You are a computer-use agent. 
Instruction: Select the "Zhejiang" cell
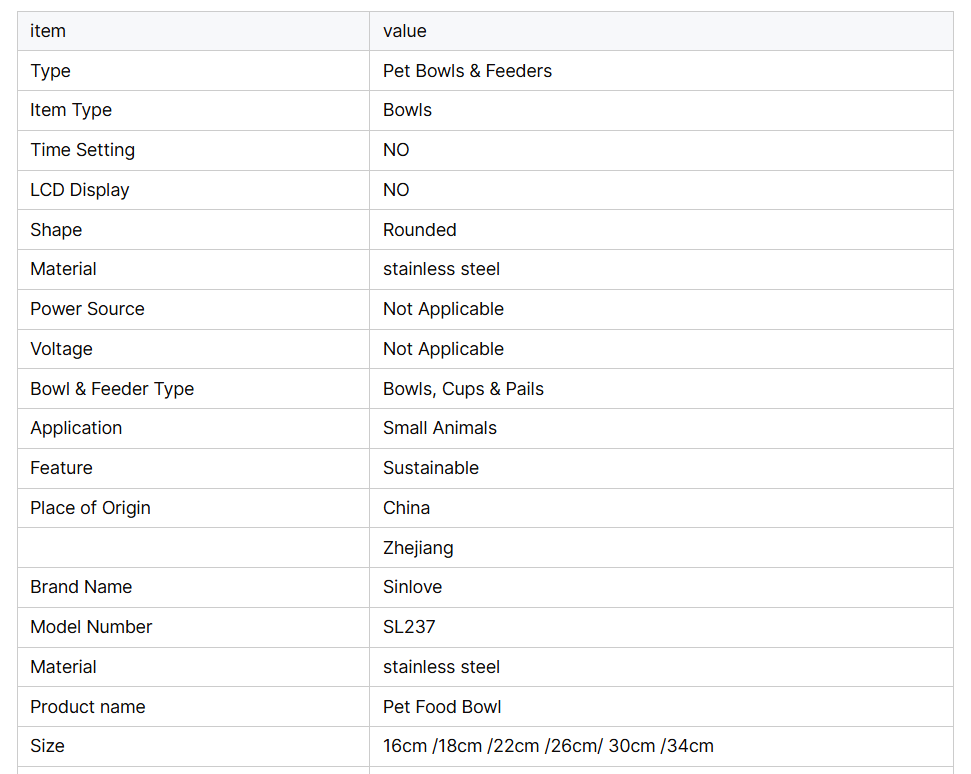coord(418,548)
